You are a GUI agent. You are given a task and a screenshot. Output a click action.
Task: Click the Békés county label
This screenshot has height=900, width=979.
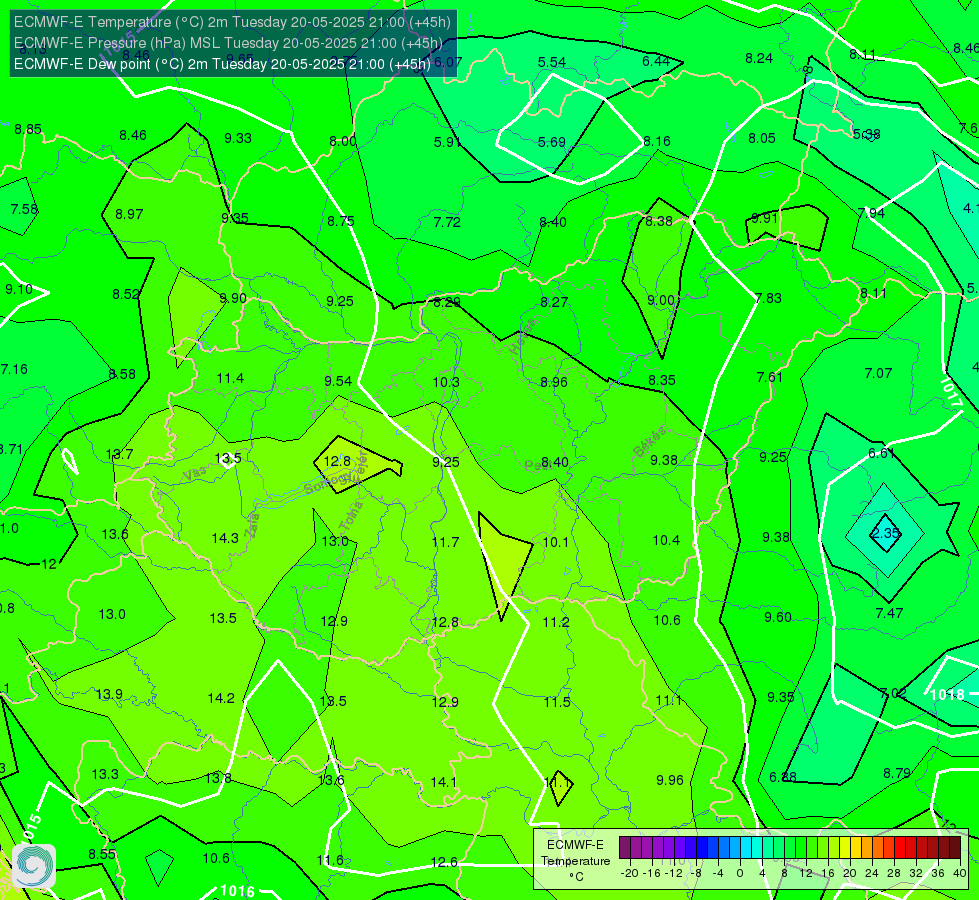click(650, 442)
